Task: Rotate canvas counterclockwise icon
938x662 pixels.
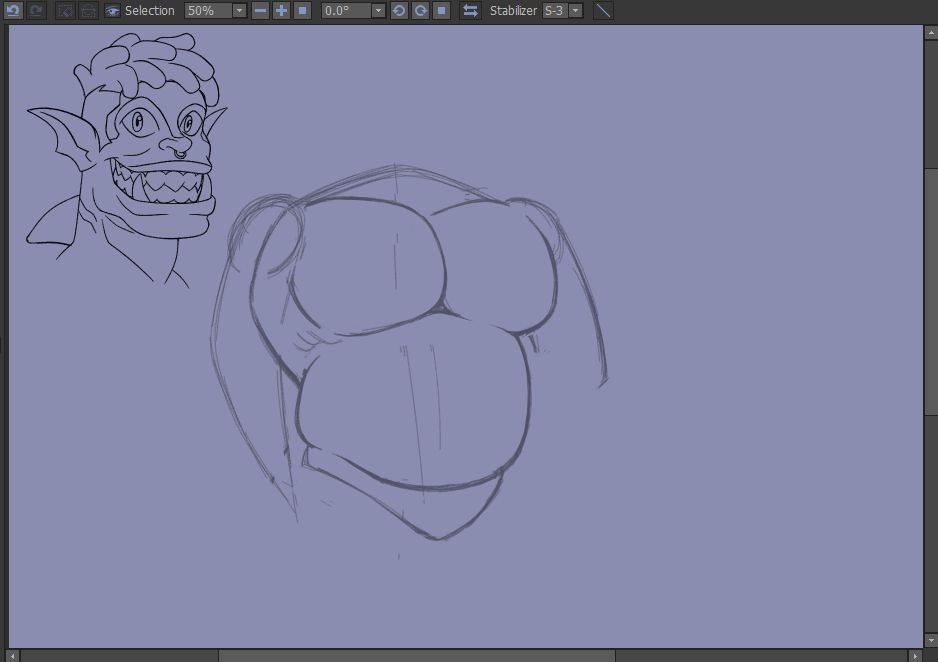Action: pyautogui.click(x=399, y=11)
